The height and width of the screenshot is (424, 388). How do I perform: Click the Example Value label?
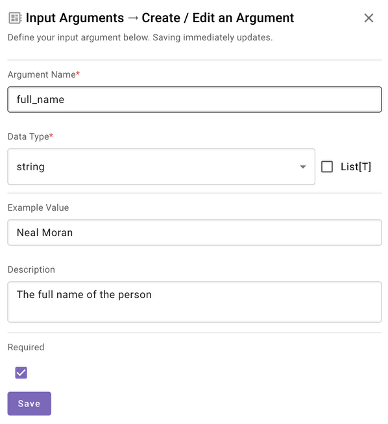tap(38, 207)
